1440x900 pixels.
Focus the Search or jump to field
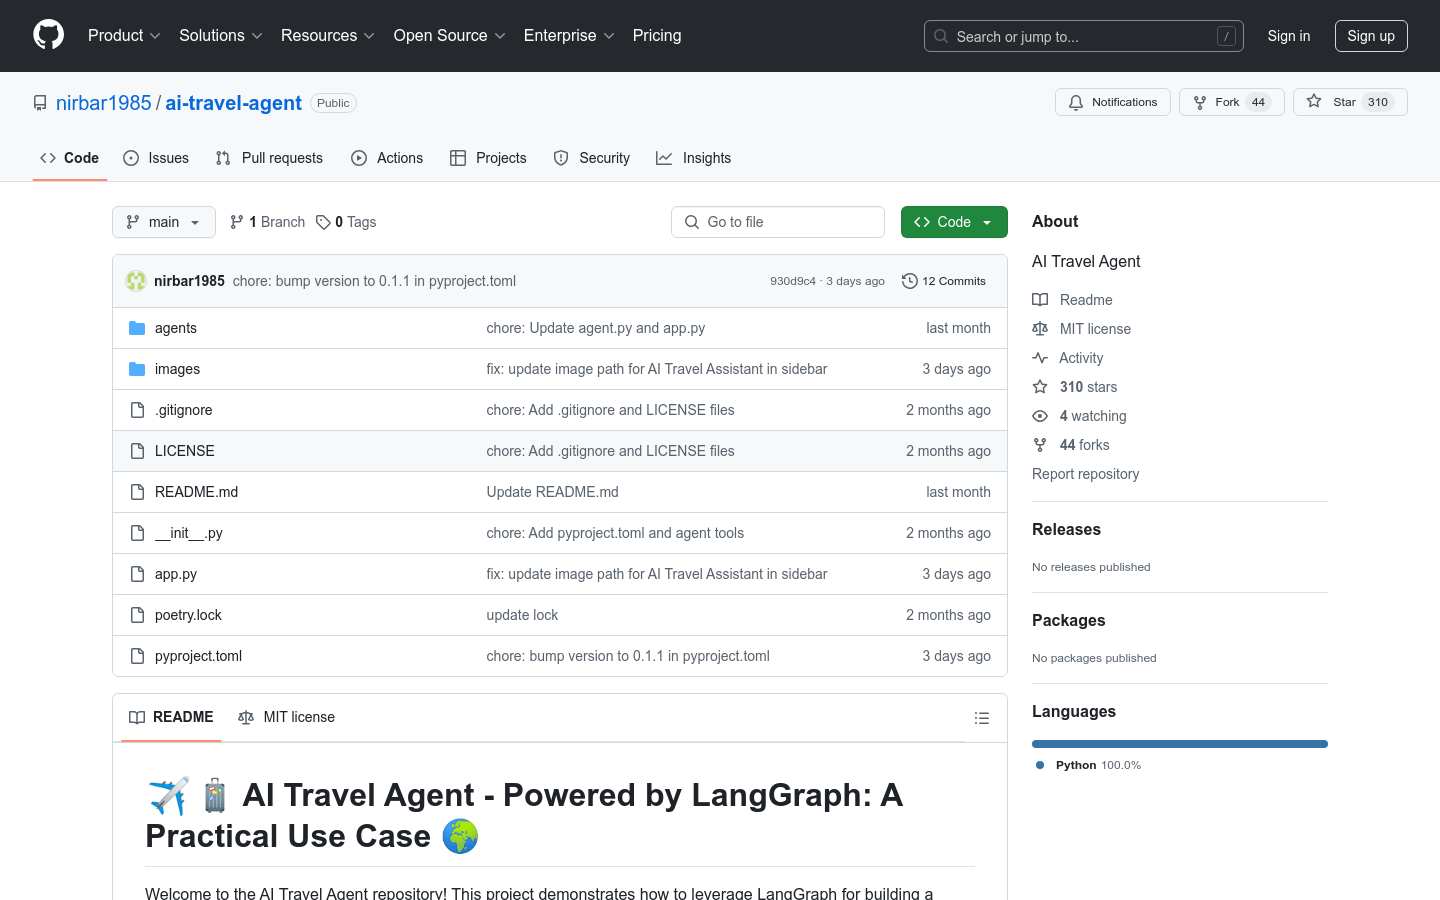point(1084,36)
